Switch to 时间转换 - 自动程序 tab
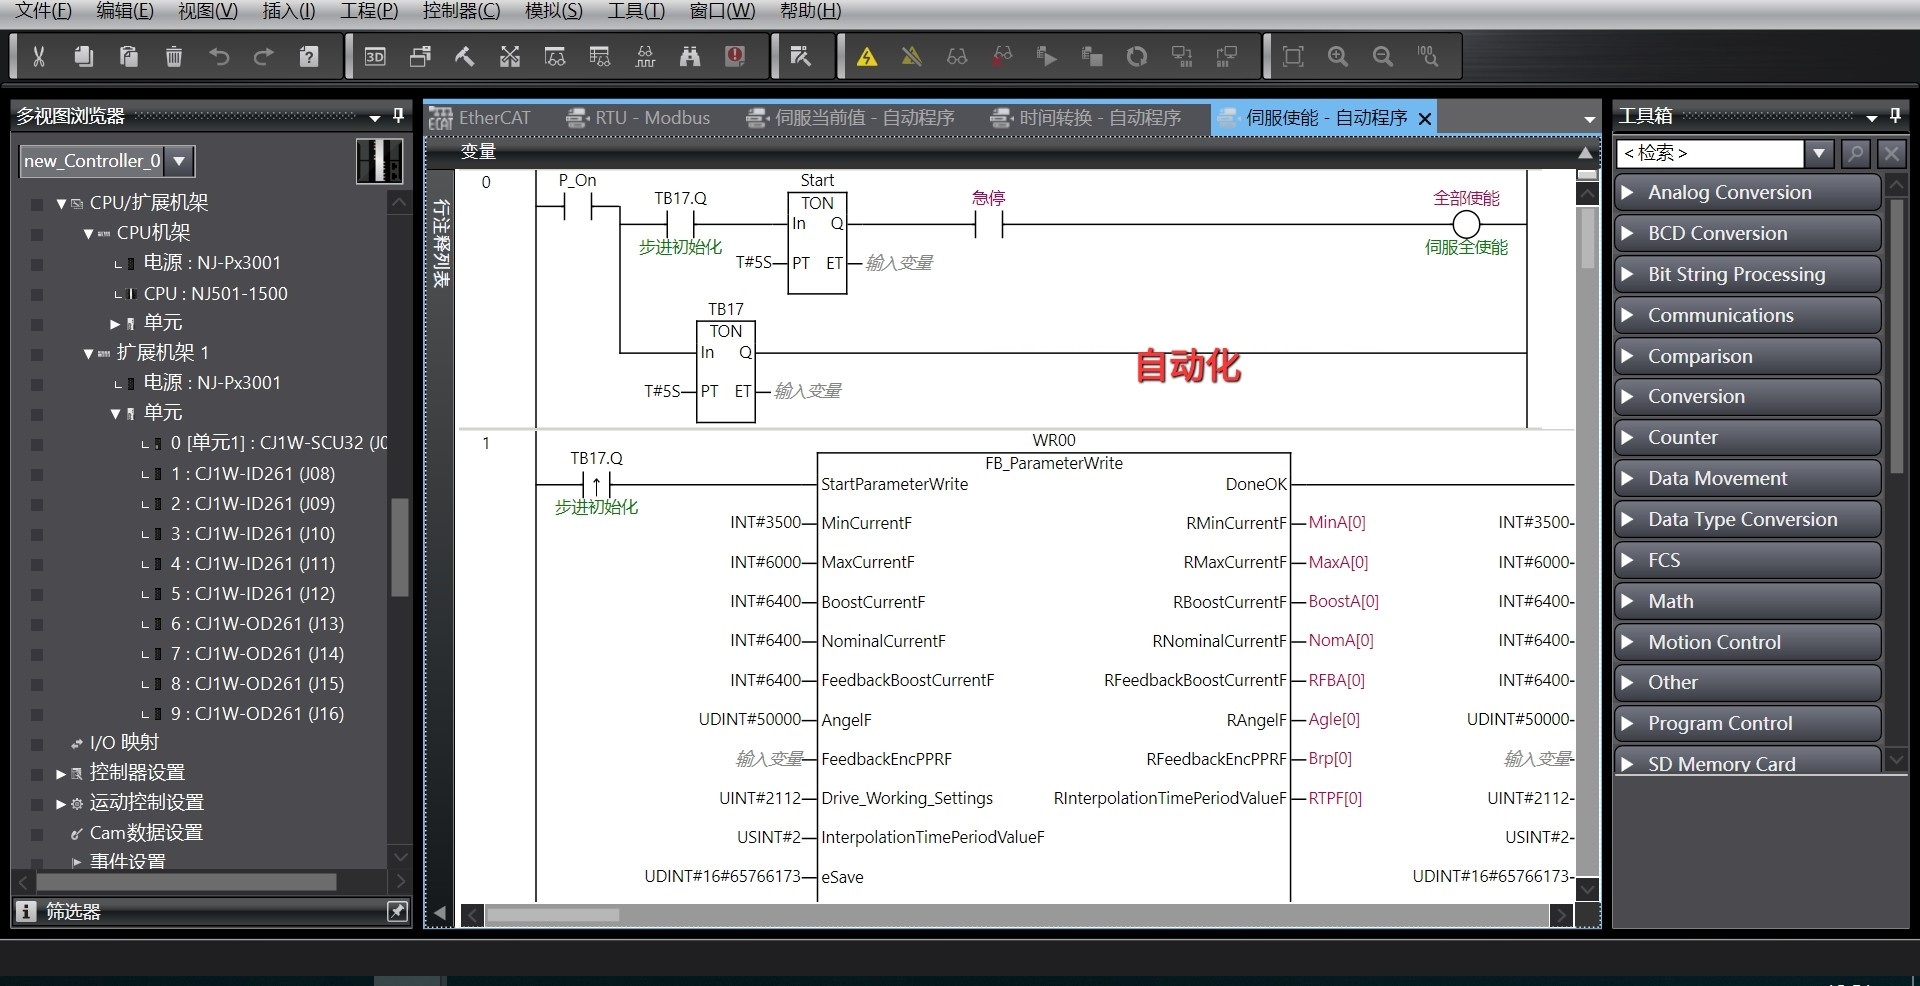 pyautogui.click(x=1086, y=118)
